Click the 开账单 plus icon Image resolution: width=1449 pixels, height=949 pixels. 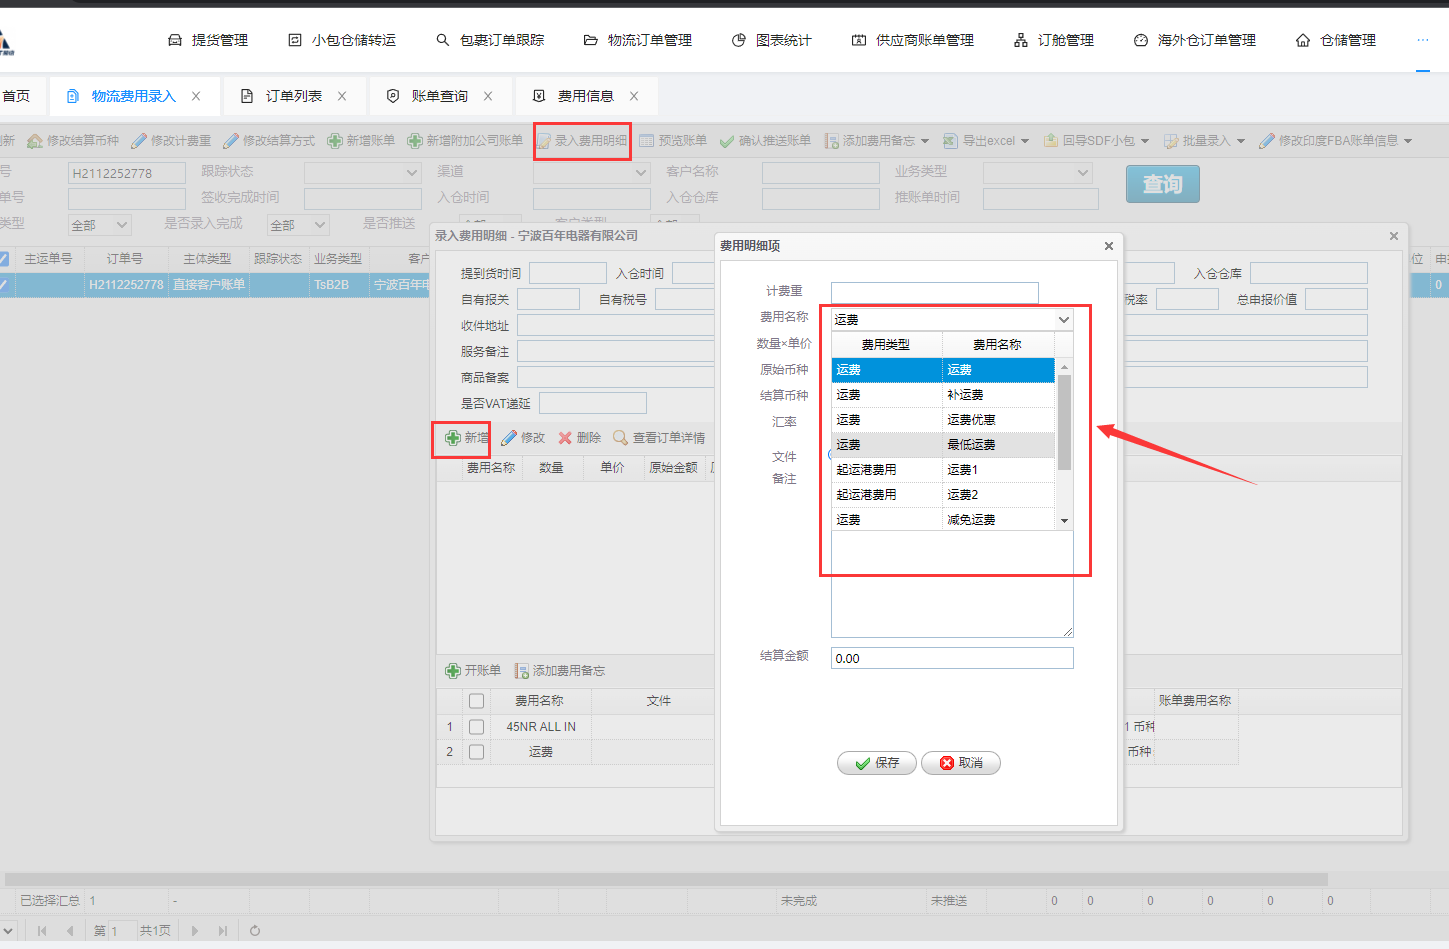pyautogui.click(x=453, y=671)
